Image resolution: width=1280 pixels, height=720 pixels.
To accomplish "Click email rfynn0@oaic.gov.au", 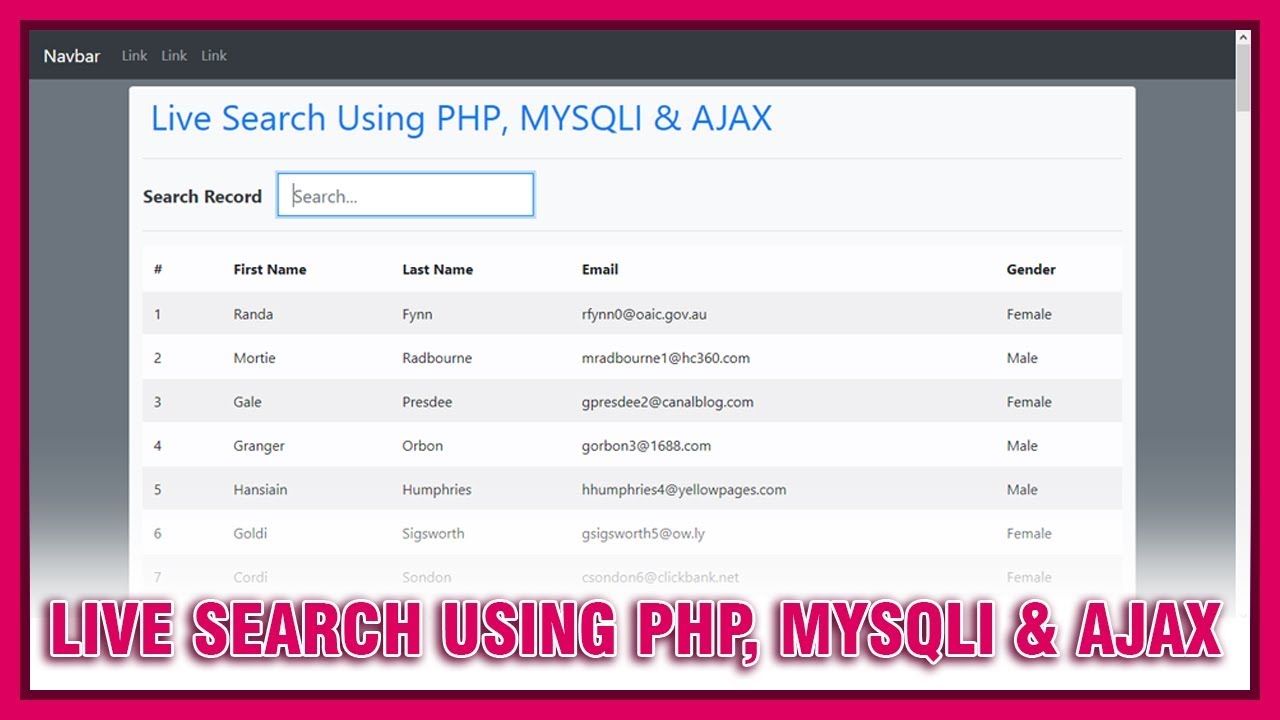I will pyautogui.click(x=644, y=314).
